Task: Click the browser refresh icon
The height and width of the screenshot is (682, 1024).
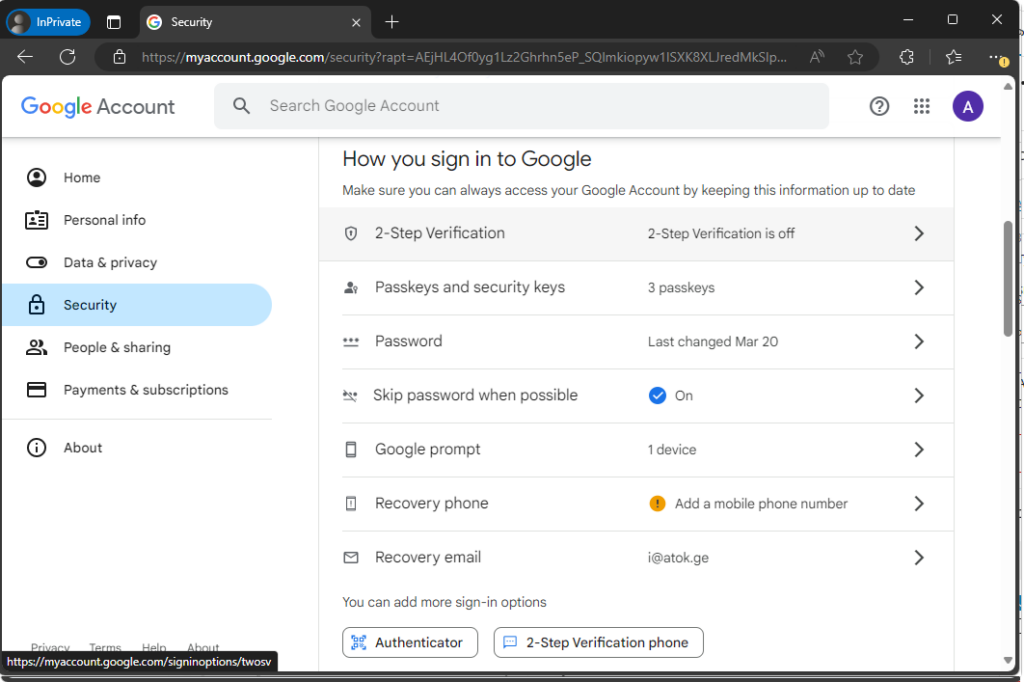Action: (67, 57)
